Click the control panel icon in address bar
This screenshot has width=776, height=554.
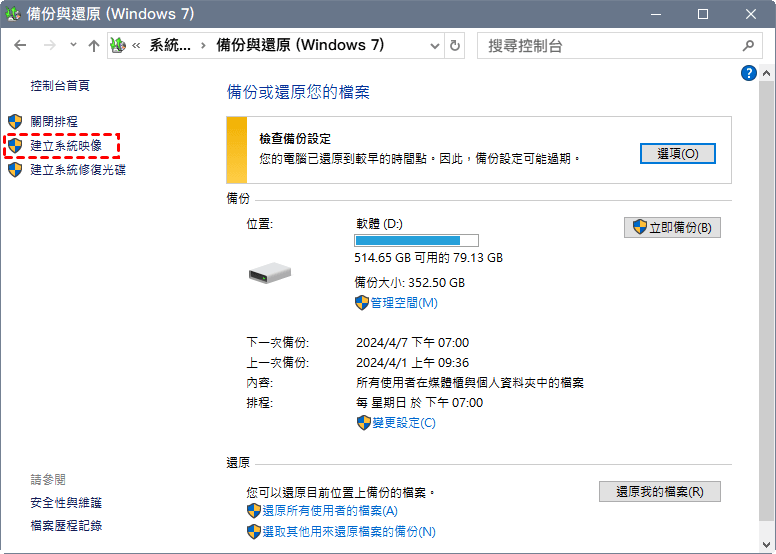(x=118, y=46)
